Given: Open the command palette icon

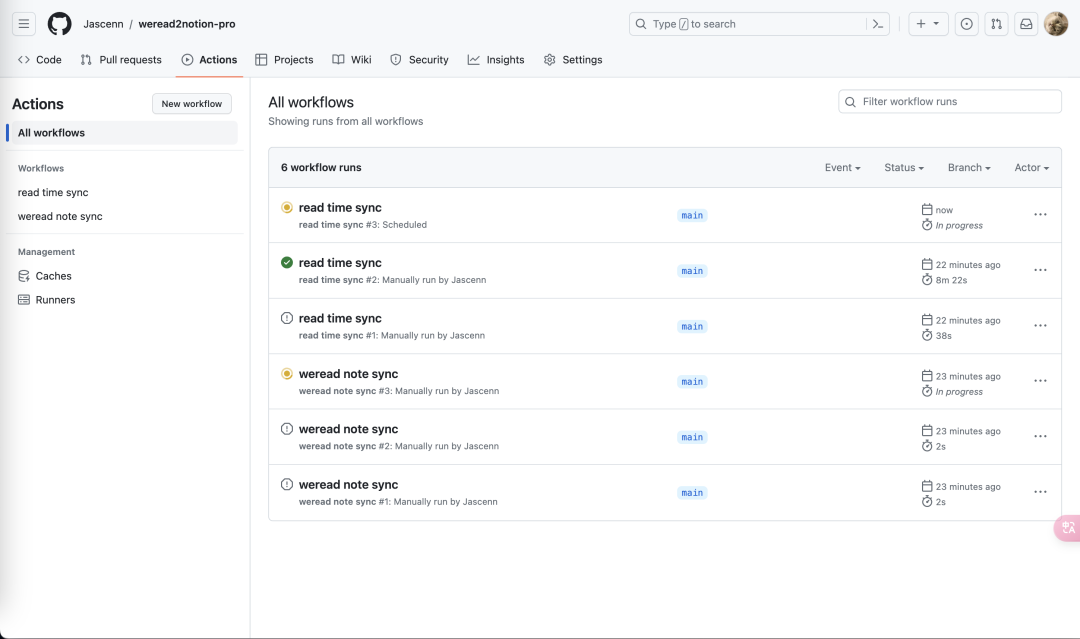Looking at the screenshot, I should pos(878,24).
